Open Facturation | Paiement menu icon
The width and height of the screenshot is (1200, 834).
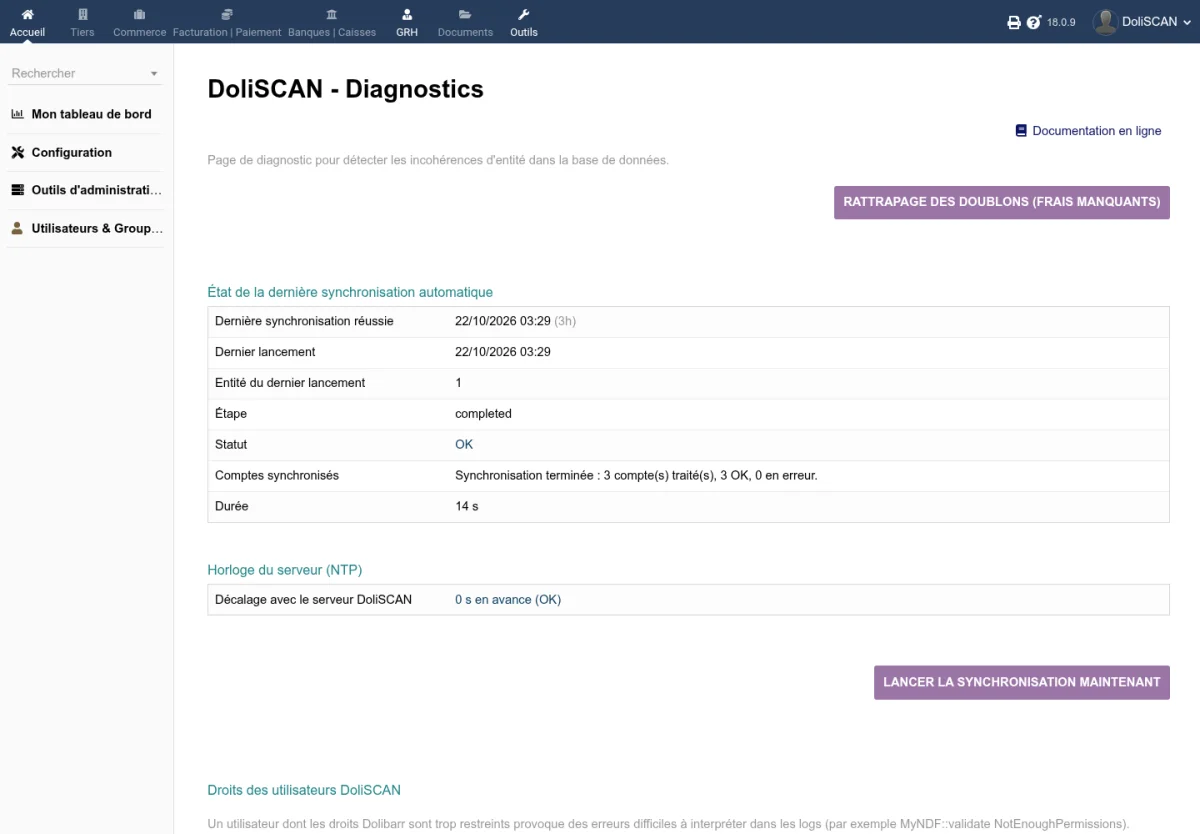[x=227, y=14]
